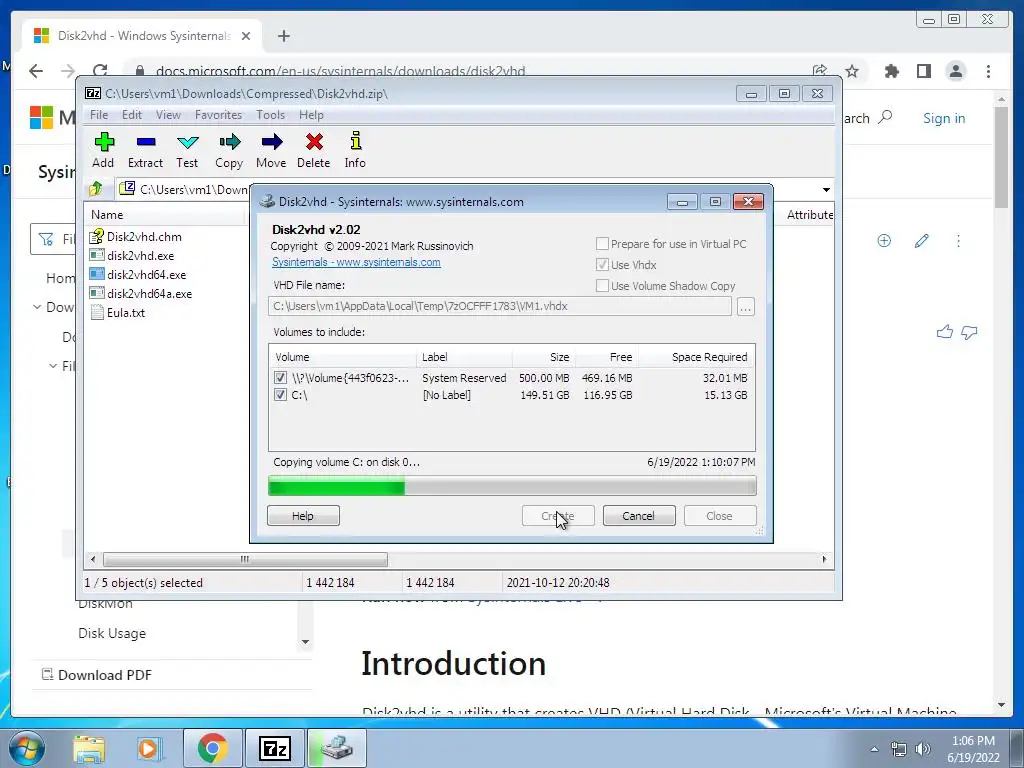Open the 7-Zip Favorites menu
Screen dimensions: 1024x768
(218, 115)
